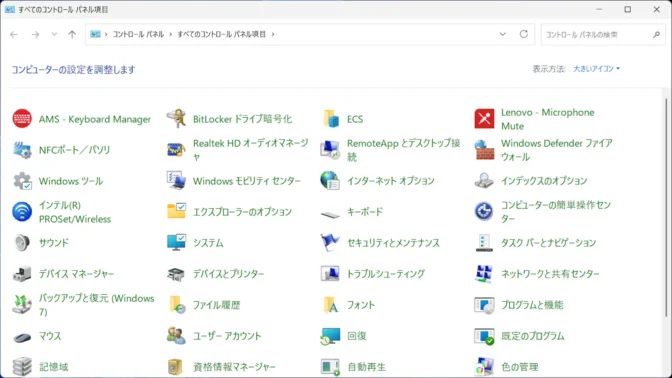
Task: Maximize the control panel window
Action: pos(627,9)
